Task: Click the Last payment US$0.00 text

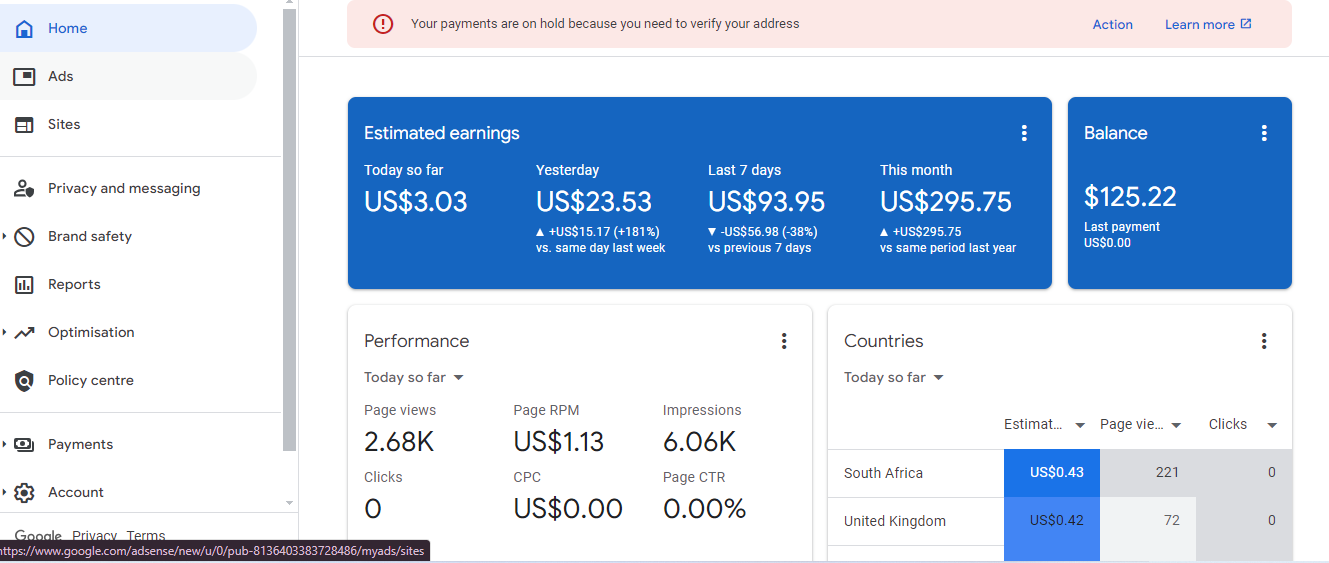Action: (x=1122, y=235)
